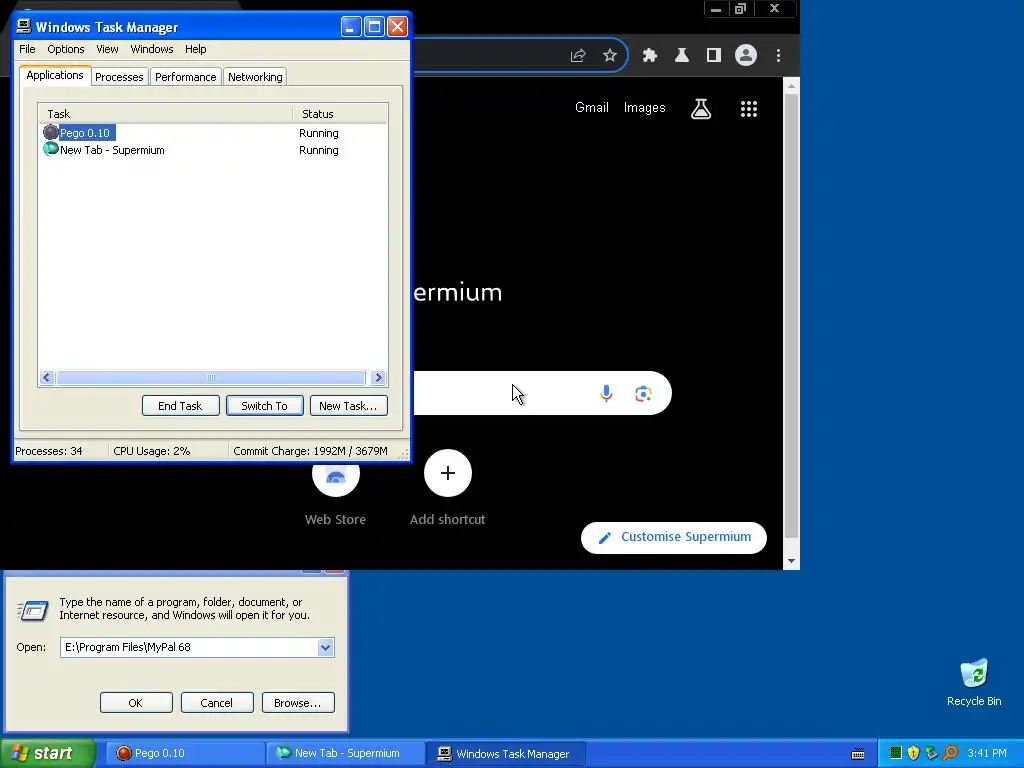Click the Switch To button
The height and width of the screenshot is (768, 1024).
(x=264, y=406)
